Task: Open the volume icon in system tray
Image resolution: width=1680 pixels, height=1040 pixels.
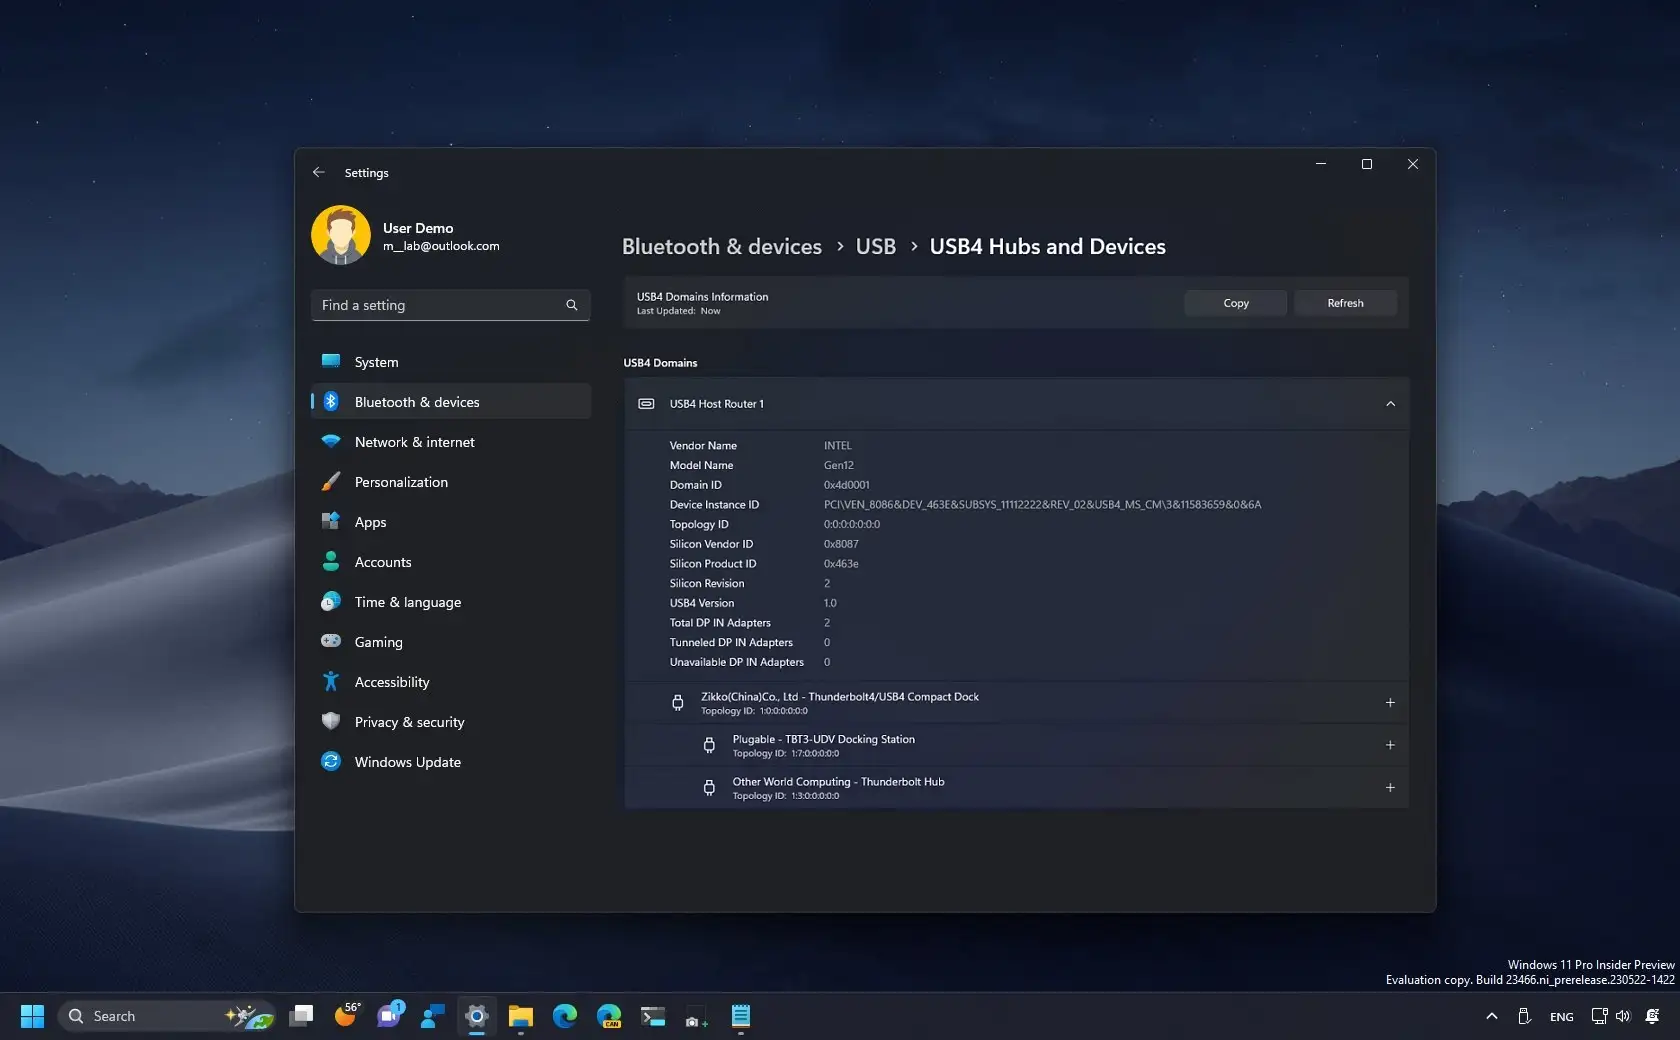Action: click(1621, 1016)
